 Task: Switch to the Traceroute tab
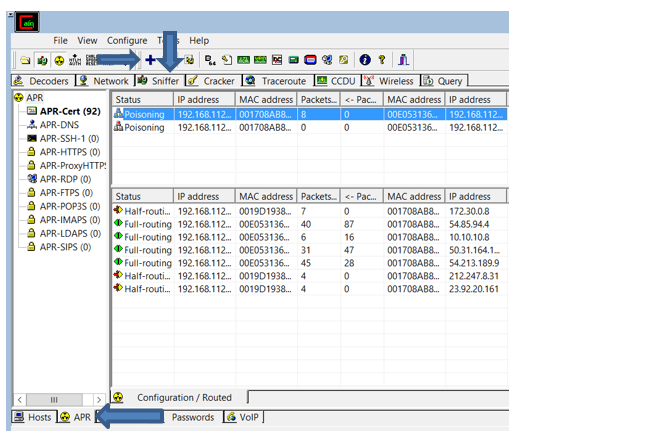(277, 81)
